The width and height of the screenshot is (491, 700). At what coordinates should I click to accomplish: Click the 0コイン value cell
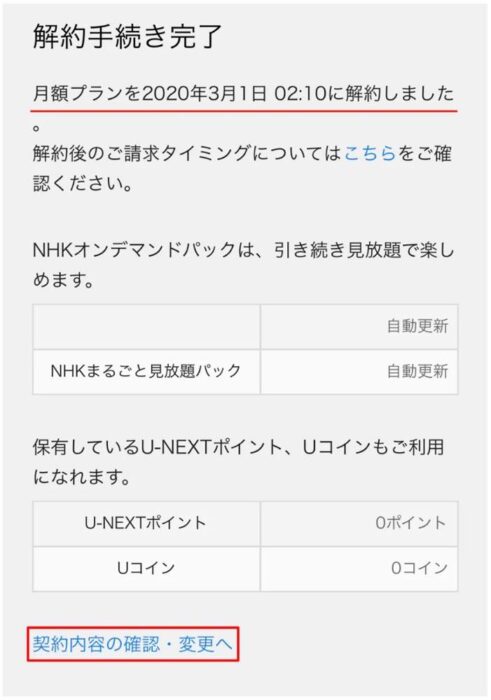[359, 568]
